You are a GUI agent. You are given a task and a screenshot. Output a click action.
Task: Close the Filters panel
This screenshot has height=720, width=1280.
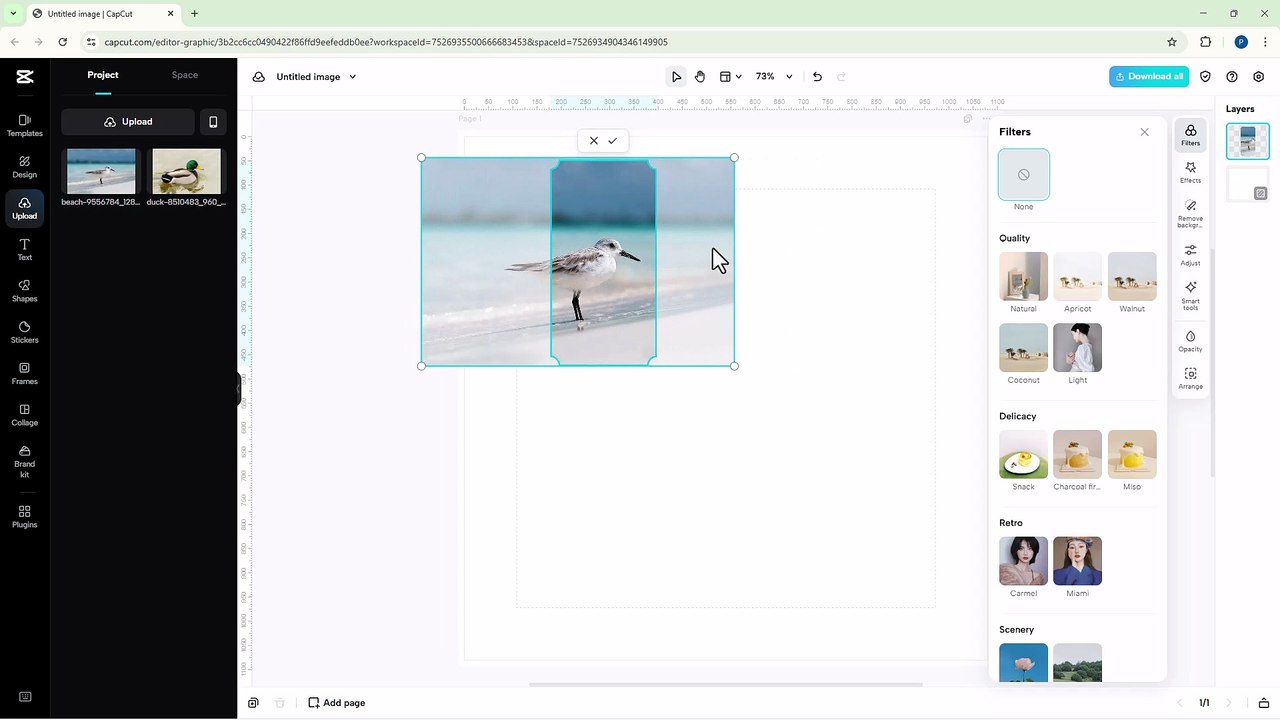(x=1145, y=132)
